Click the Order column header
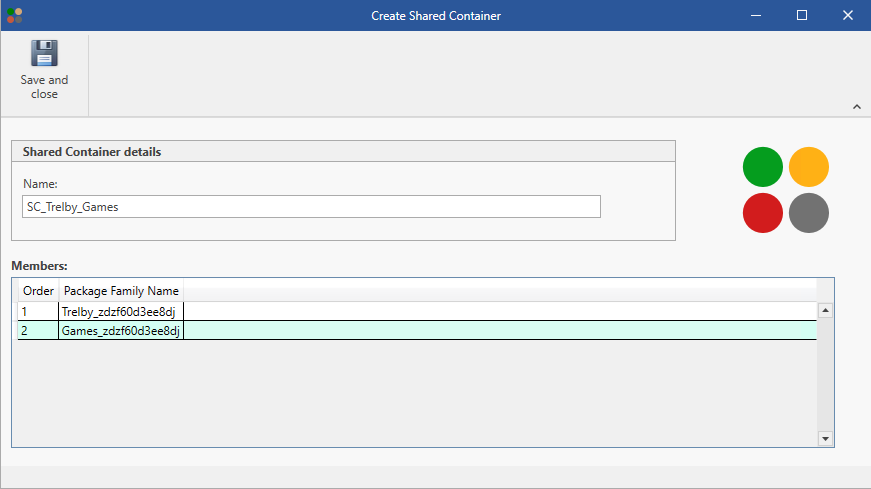The image size is (871, 489). point(38,291)
